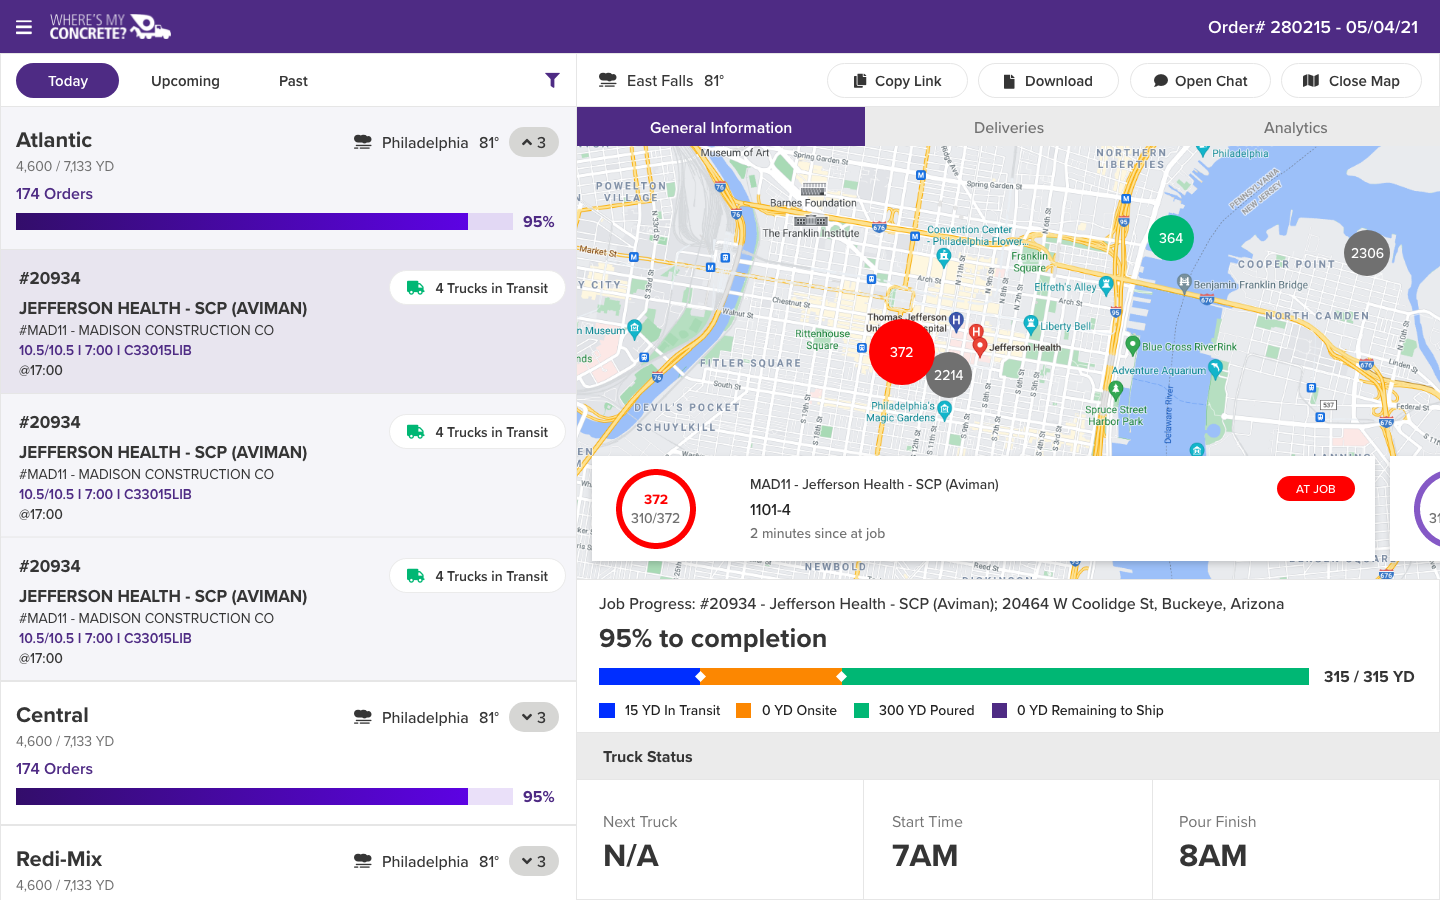The height and width of the screenshot is (900, 1440).
Task: Click the first diamond marker on progress bar
Action: 701,677
